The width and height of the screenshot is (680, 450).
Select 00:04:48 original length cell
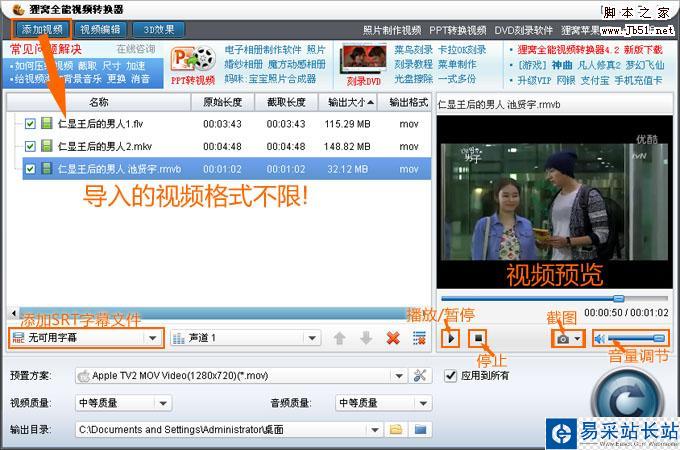point(222,147)
